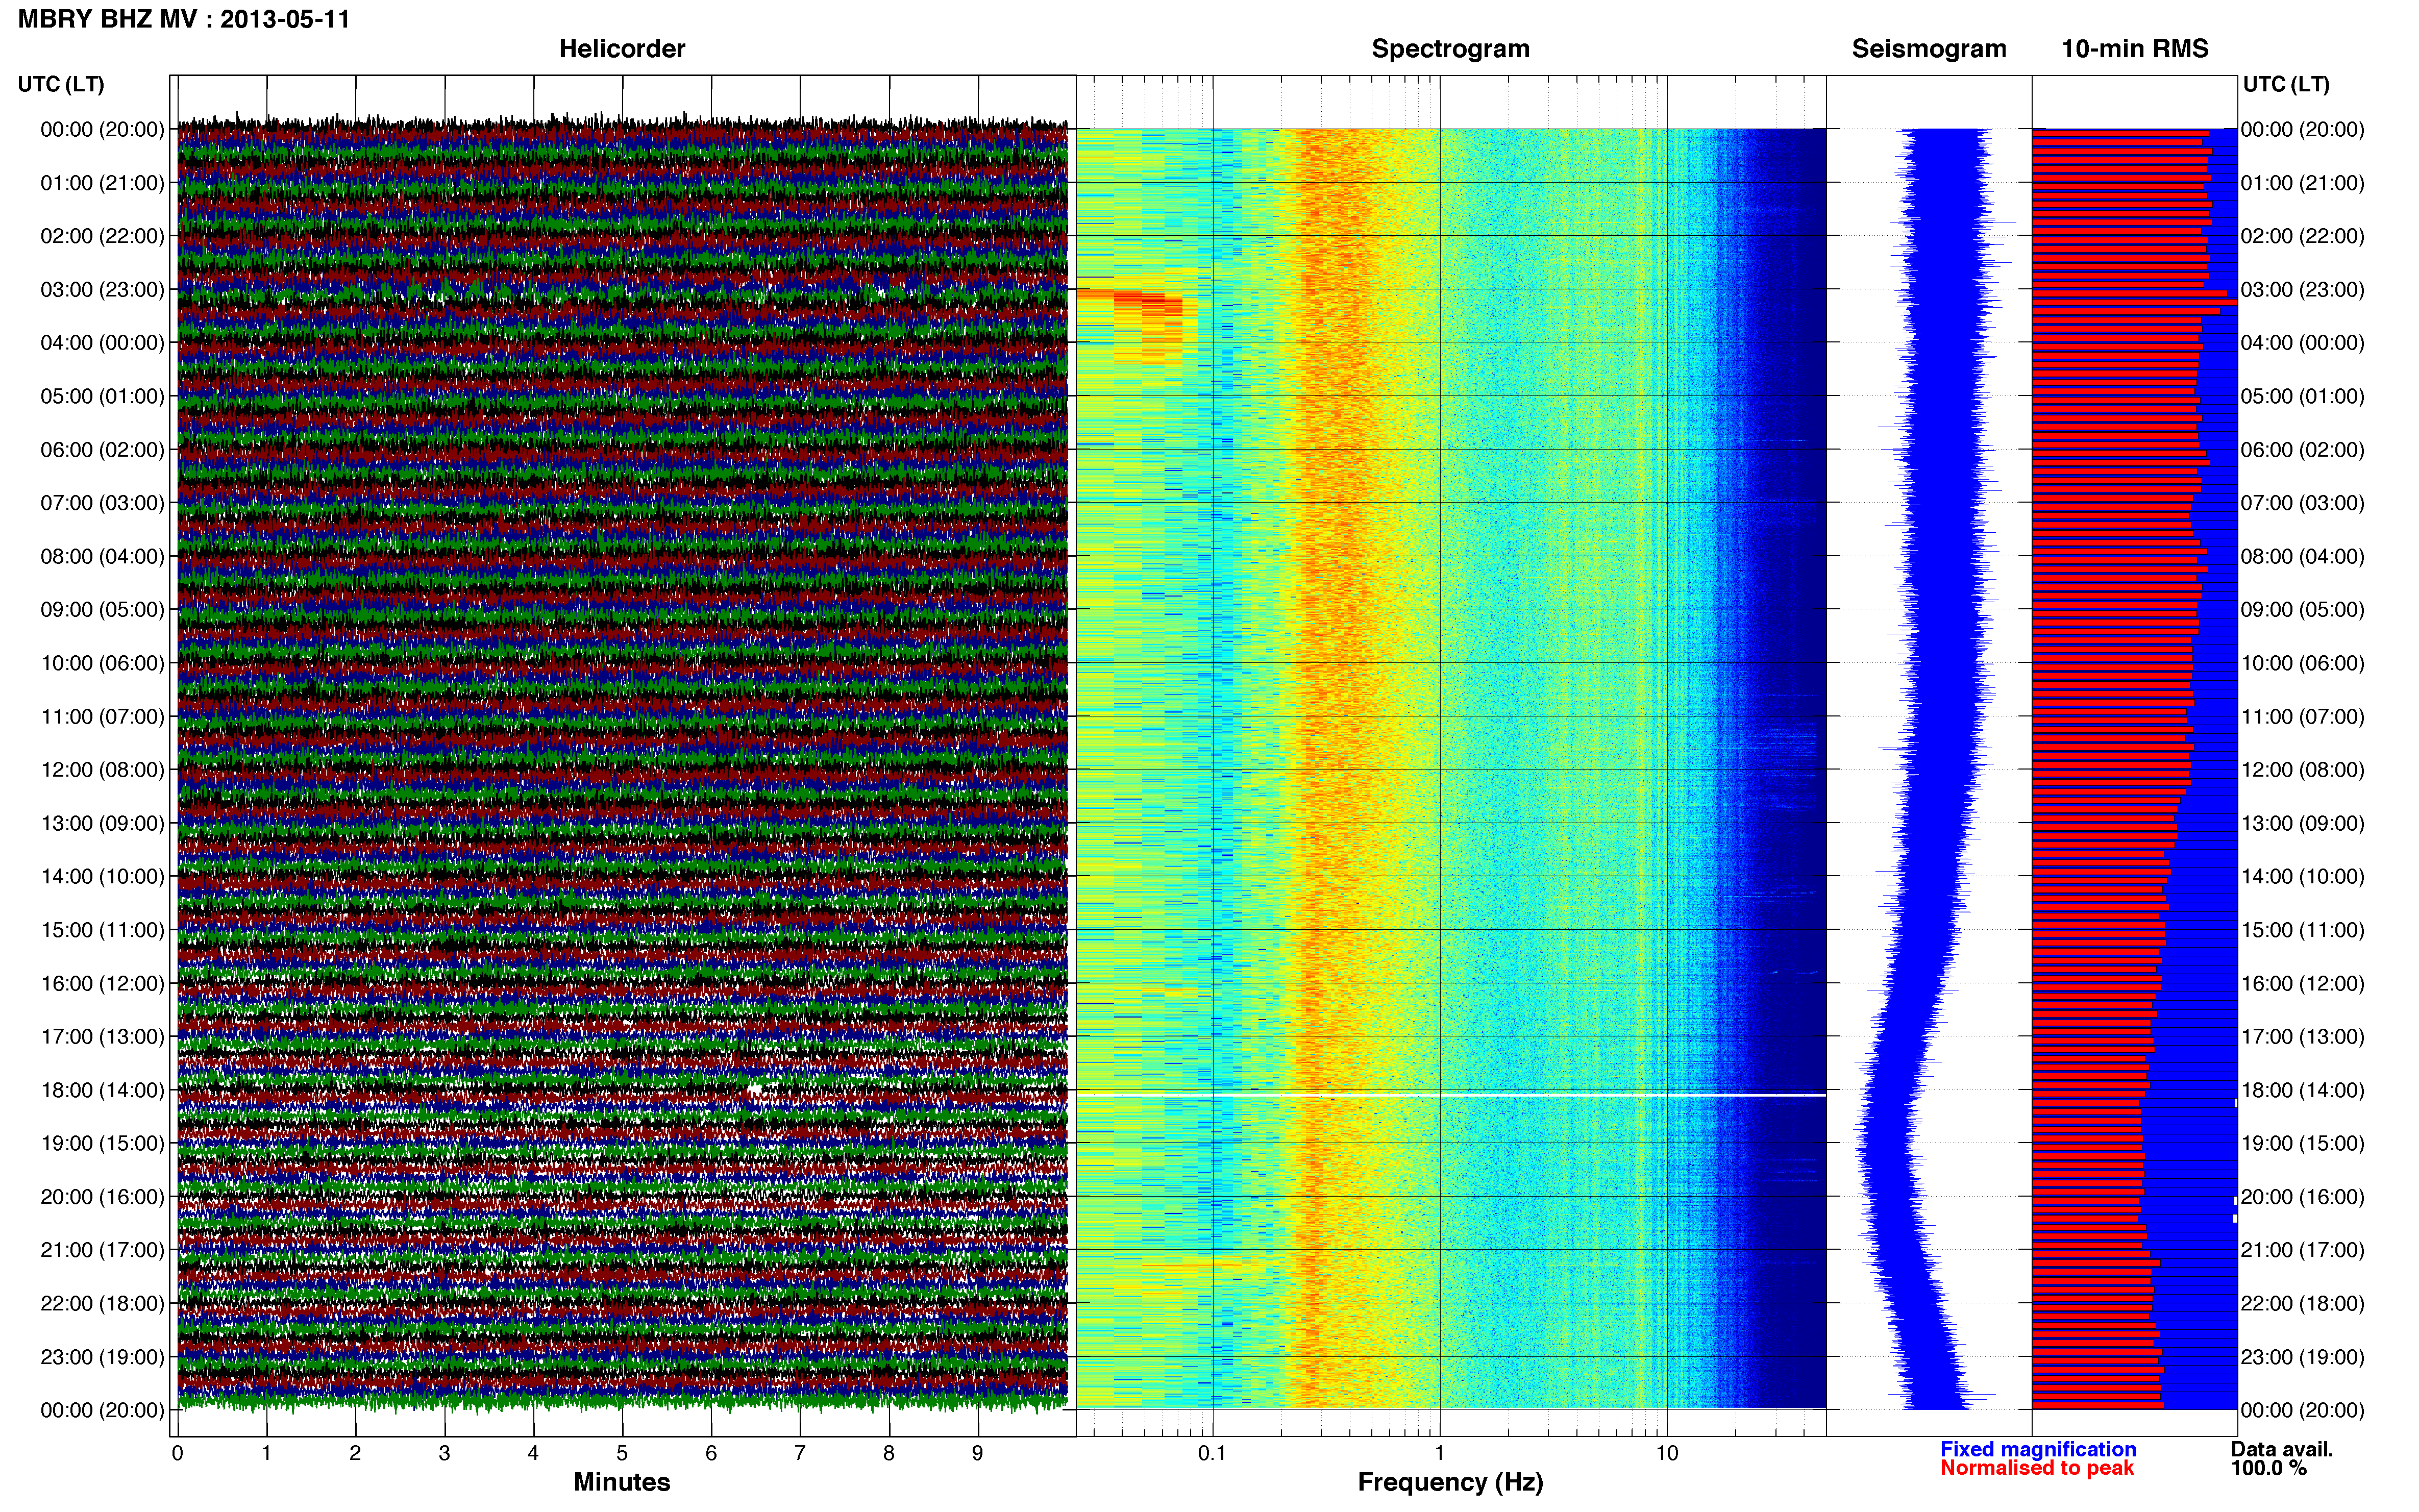Click "15:00 (11:00)" on the right time axis
Image resolution: width=2419 pixels, height=1512 pixels.
(x=2303, y=930)
